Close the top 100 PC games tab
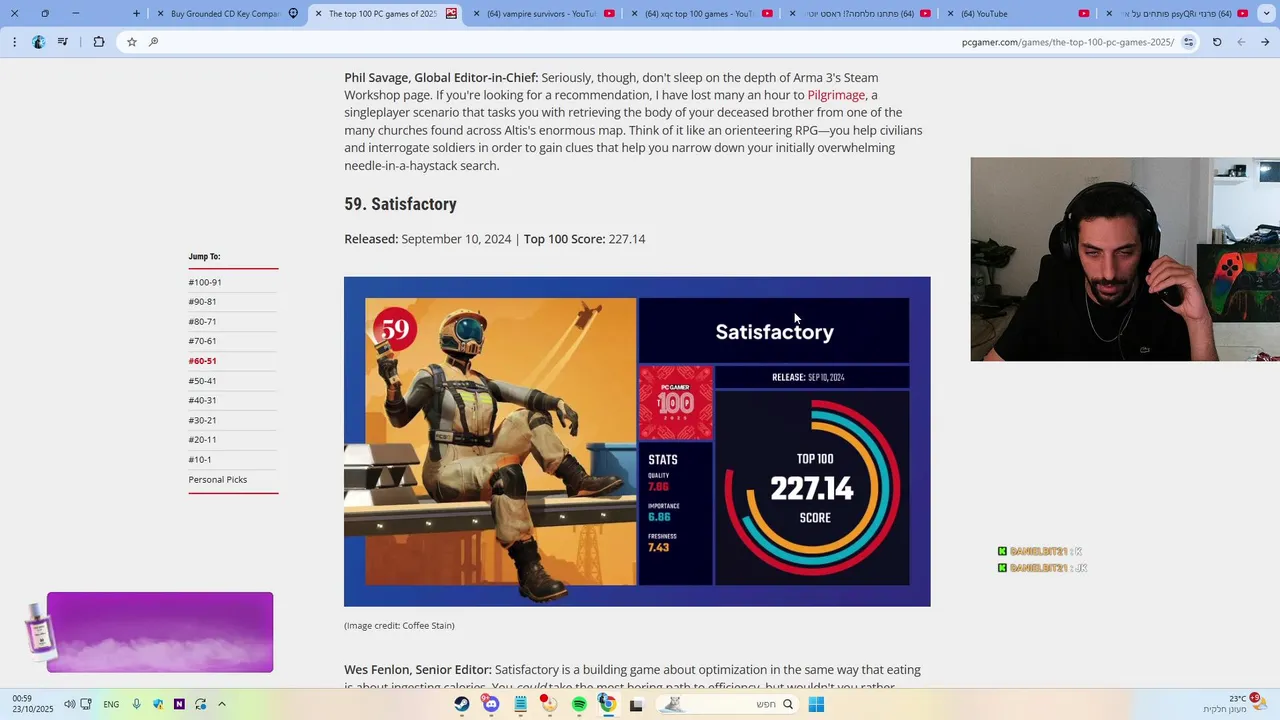This screenshot has width=1280, height=720. [x=318, y=14]
